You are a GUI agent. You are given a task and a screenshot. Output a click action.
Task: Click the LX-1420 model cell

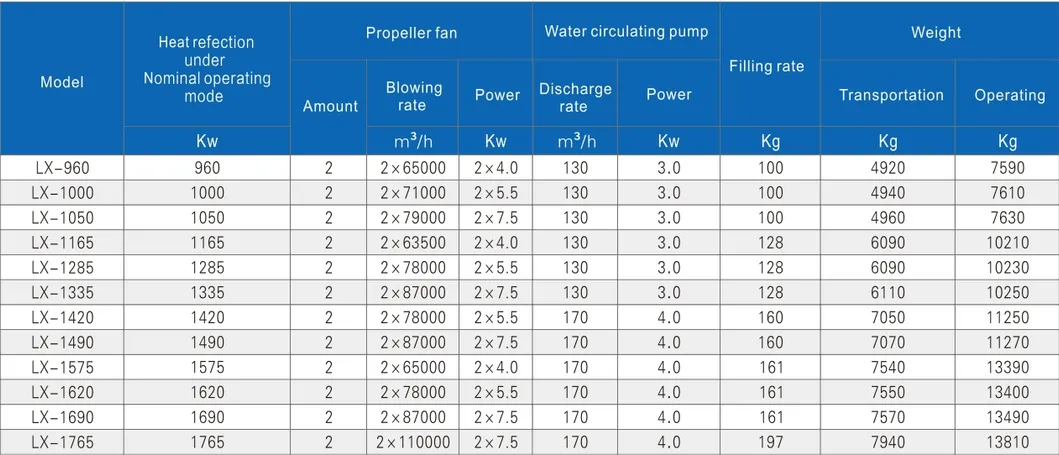tap(62, 317)
